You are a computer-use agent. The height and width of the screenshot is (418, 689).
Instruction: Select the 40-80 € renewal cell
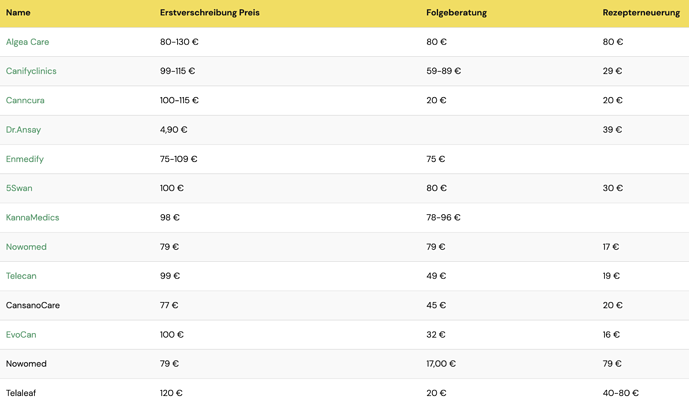[620, 393]
